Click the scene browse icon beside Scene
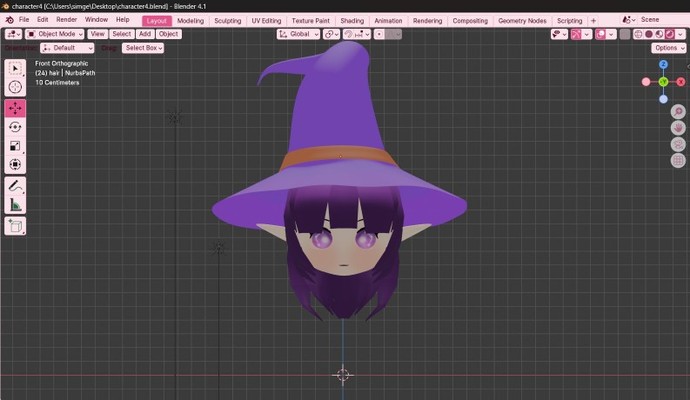The width and height of the screenshot is (690, 400). click(x=629, y=20)
